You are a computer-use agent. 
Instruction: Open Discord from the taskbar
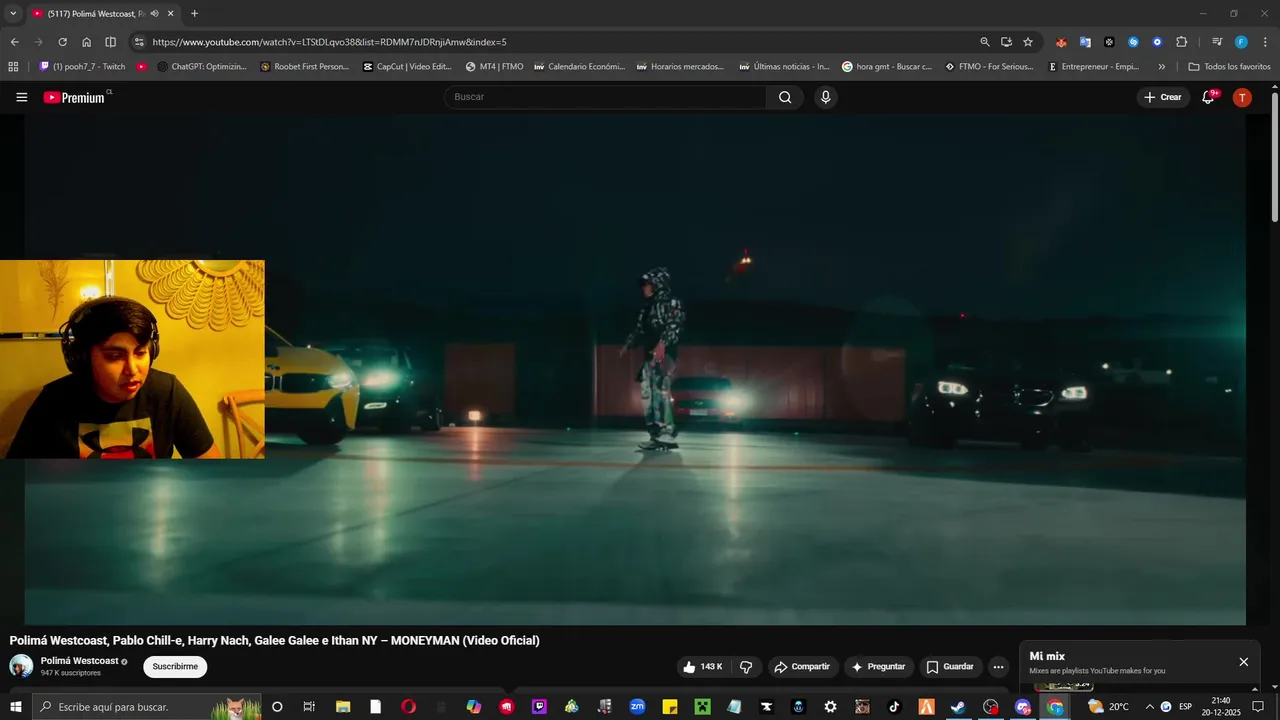coord(1023,707)
